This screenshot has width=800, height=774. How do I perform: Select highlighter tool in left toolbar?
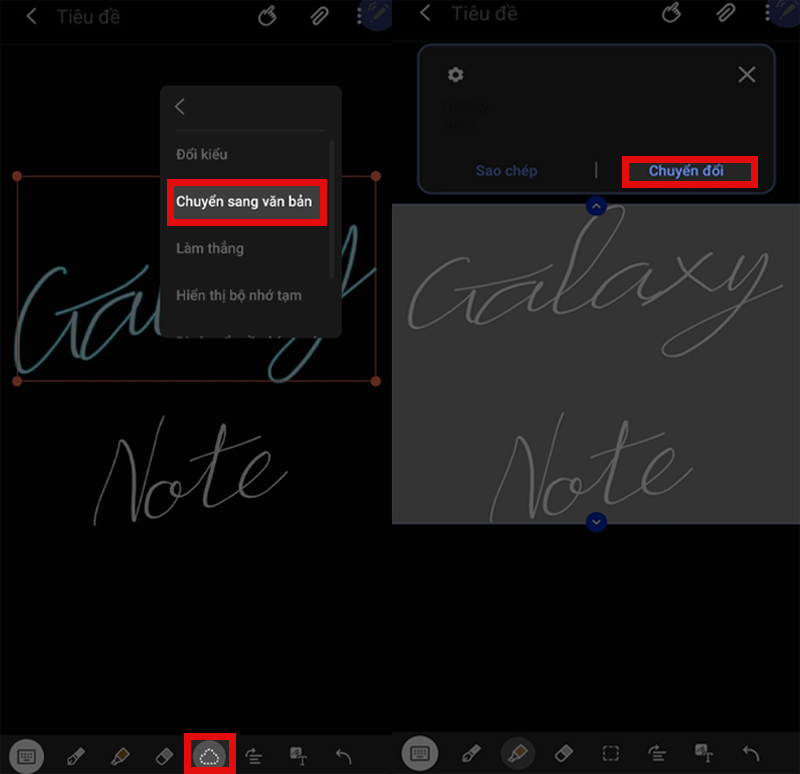pyautogui.click(x=120, y=756)
